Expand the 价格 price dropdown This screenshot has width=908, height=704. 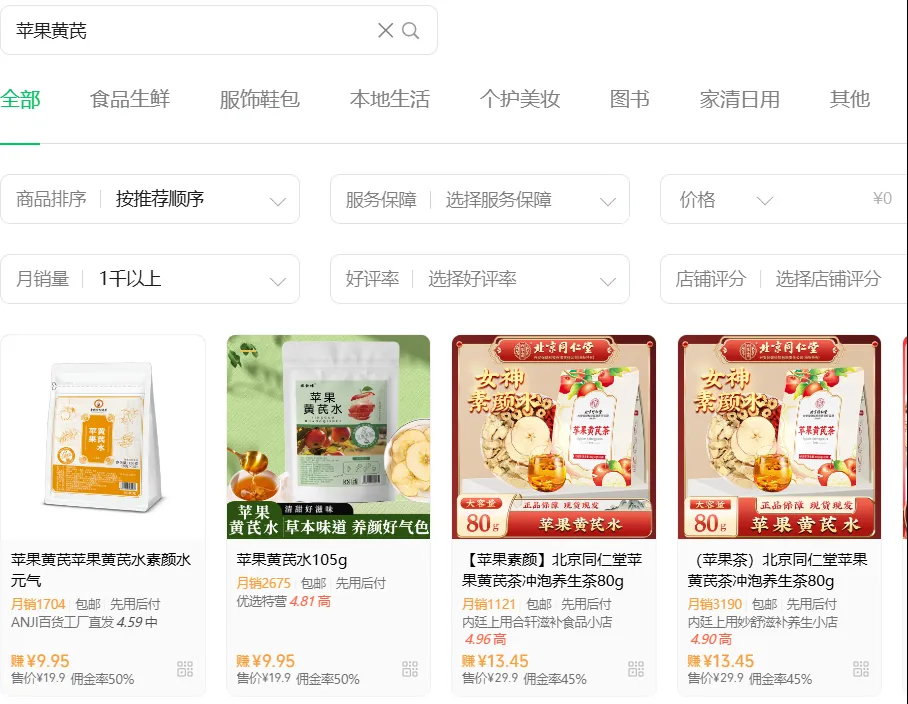(x=726, y=200)
